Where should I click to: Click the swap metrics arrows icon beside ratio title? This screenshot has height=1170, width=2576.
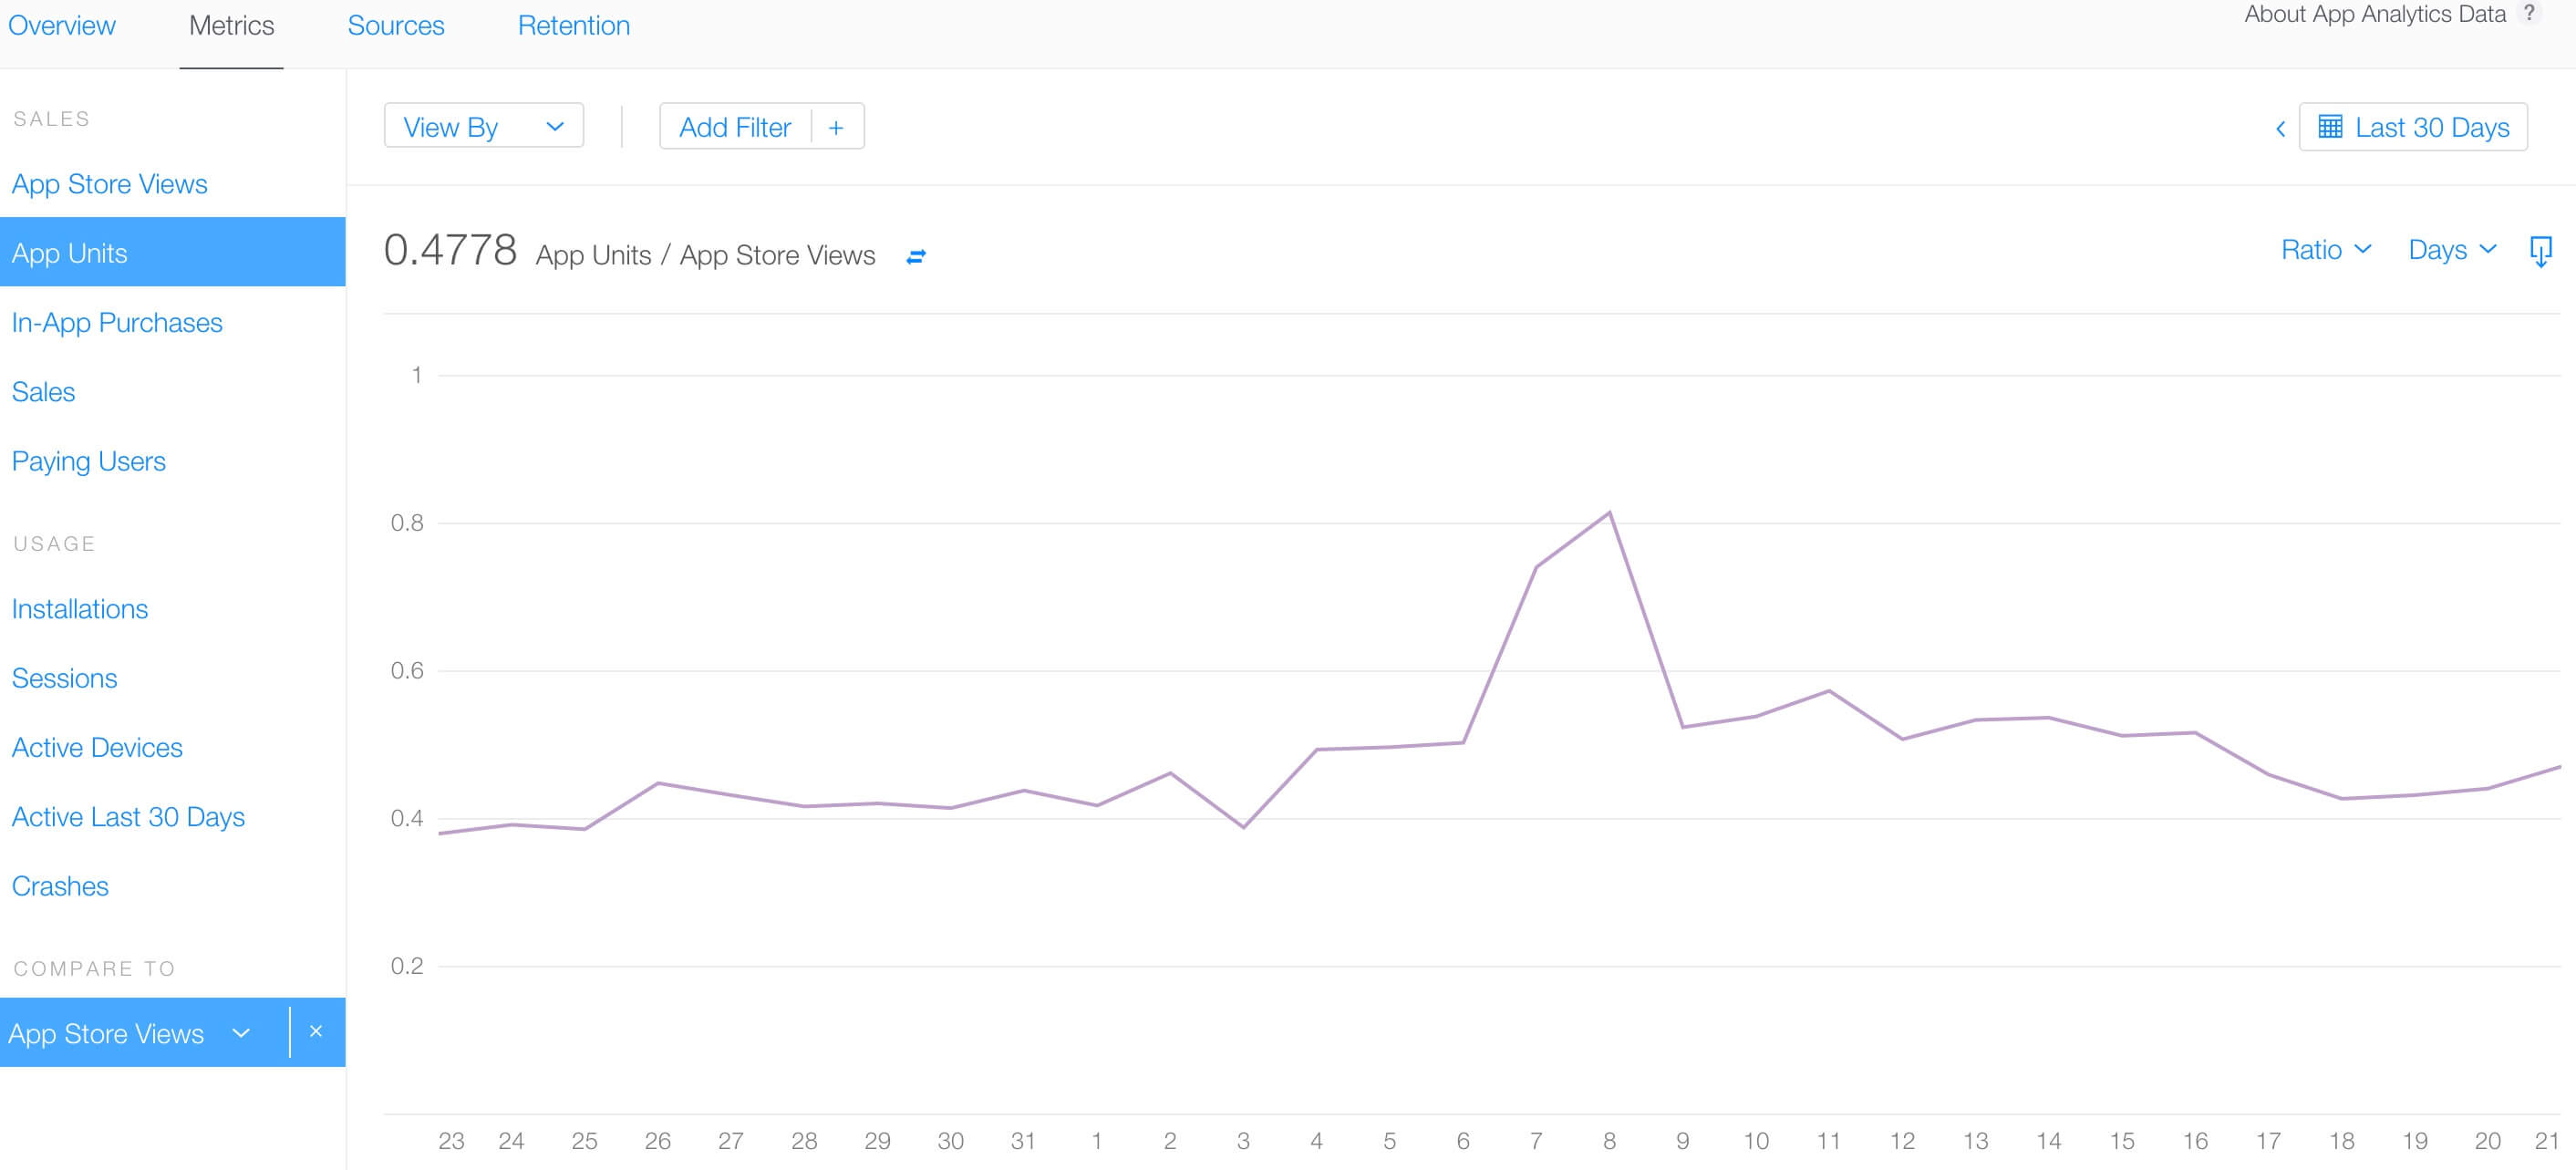[x=917, y=256]
